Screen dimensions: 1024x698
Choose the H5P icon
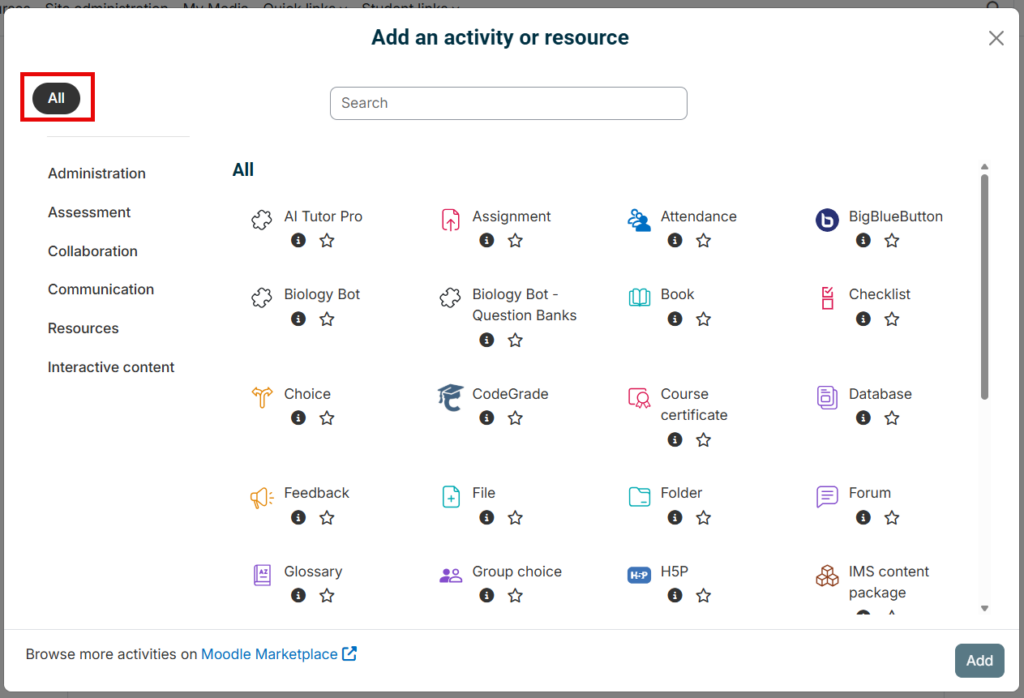click(639, 575)
